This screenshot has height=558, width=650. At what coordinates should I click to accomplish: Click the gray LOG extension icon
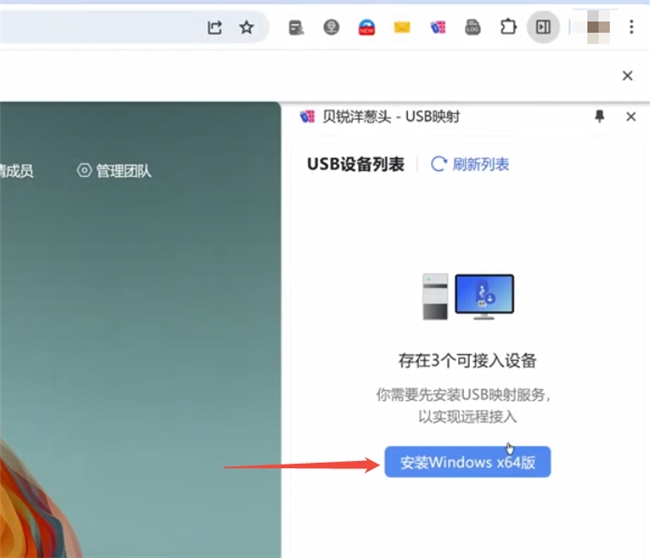point(473,28)
